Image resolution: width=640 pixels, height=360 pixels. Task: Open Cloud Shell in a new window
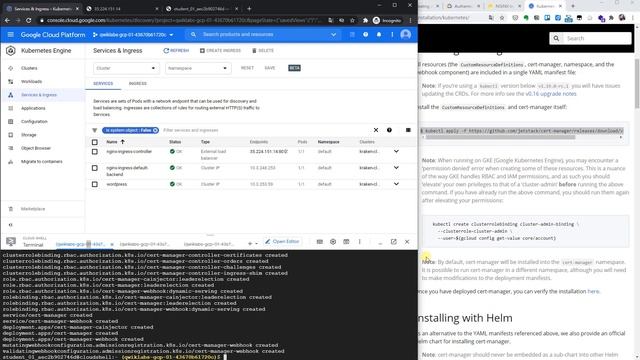click(393, 242)
